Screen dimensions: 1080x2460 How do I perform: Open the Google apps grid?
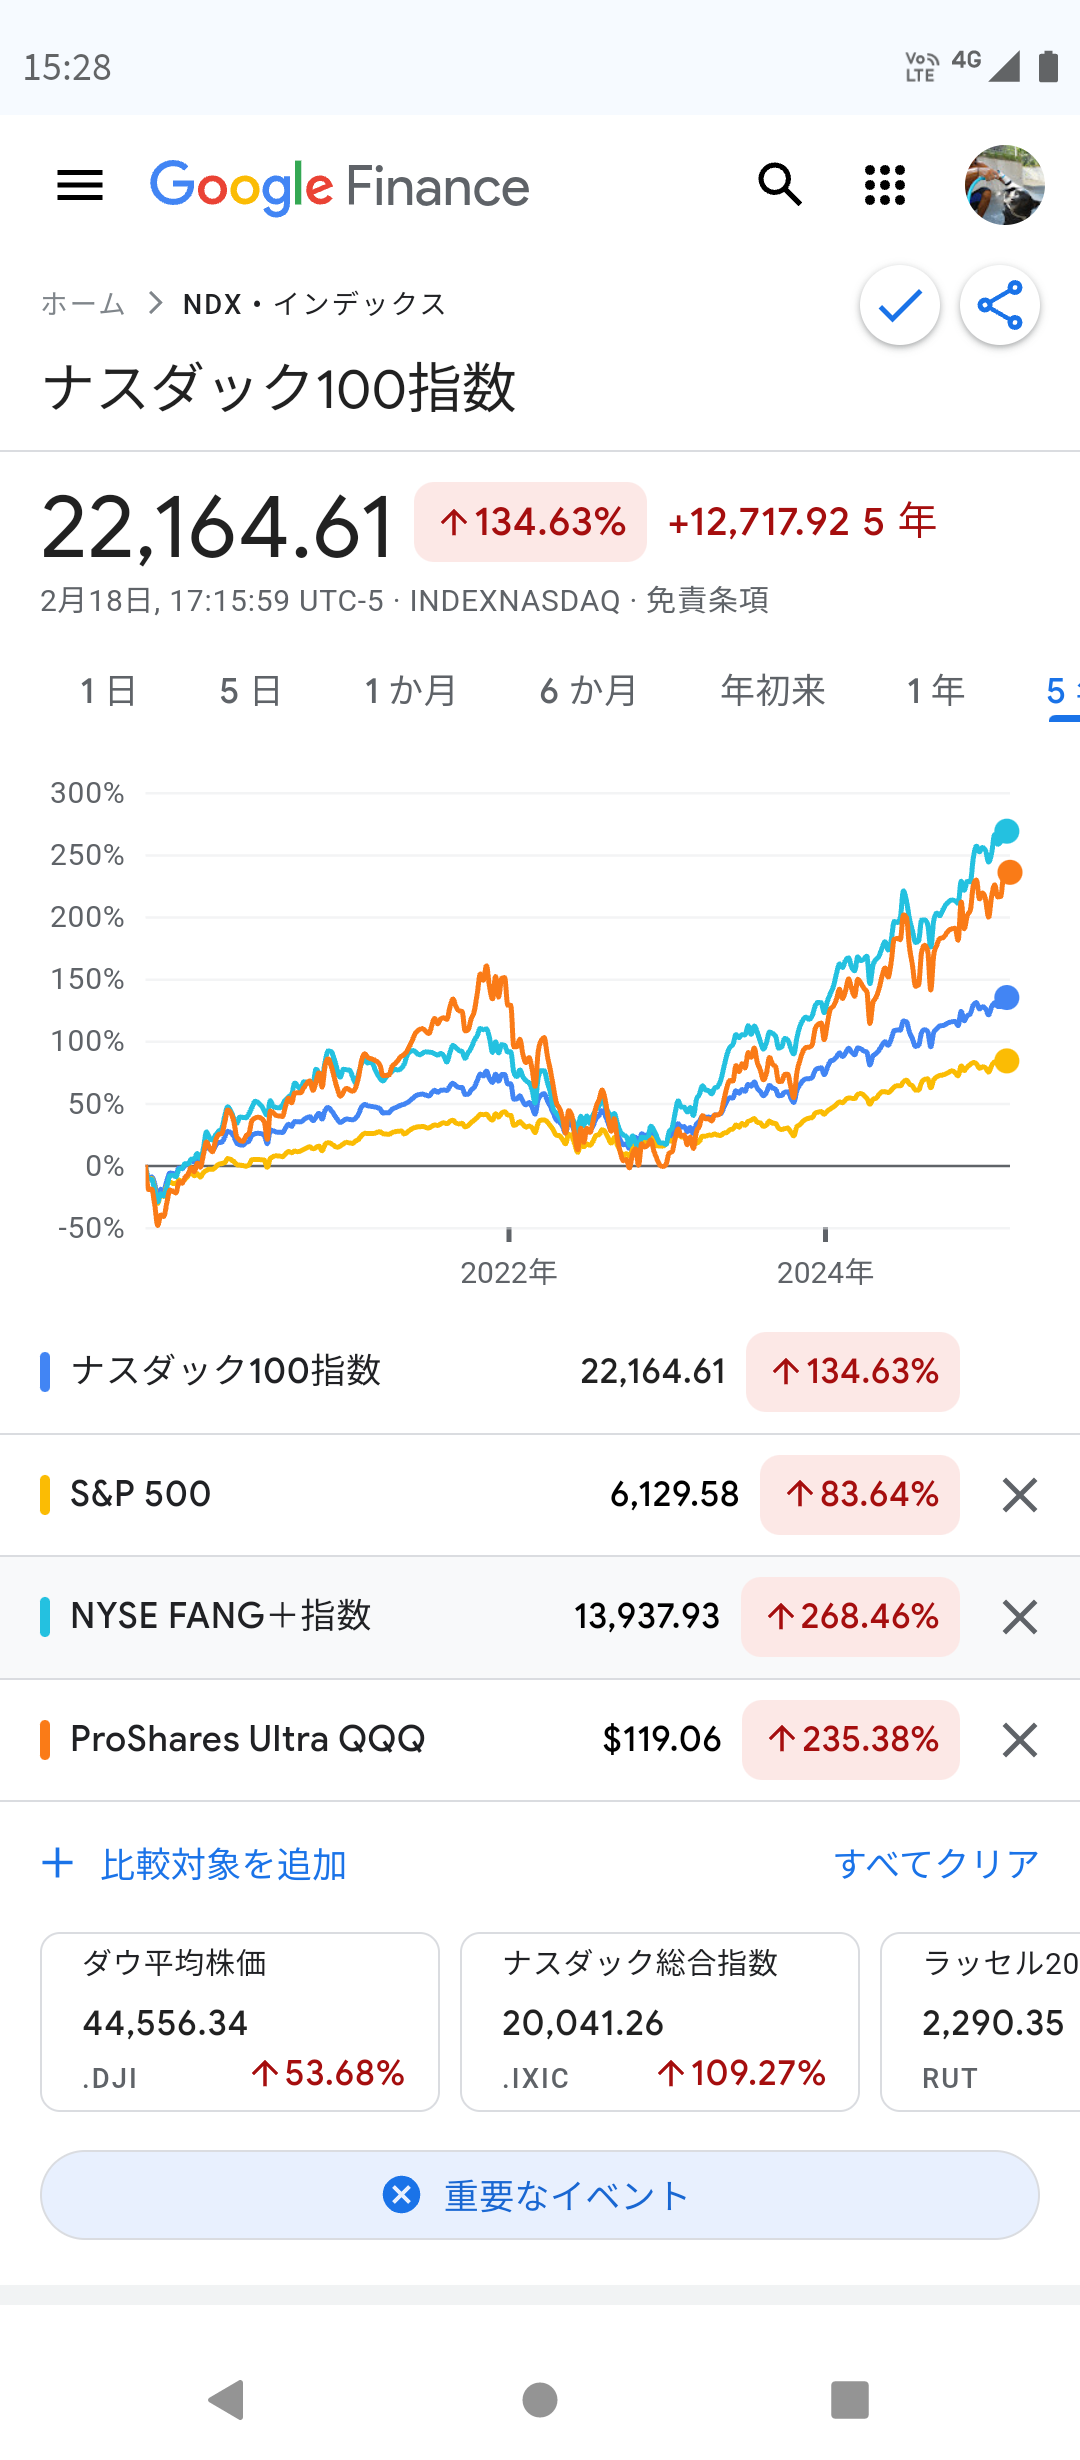coord(884,186)
